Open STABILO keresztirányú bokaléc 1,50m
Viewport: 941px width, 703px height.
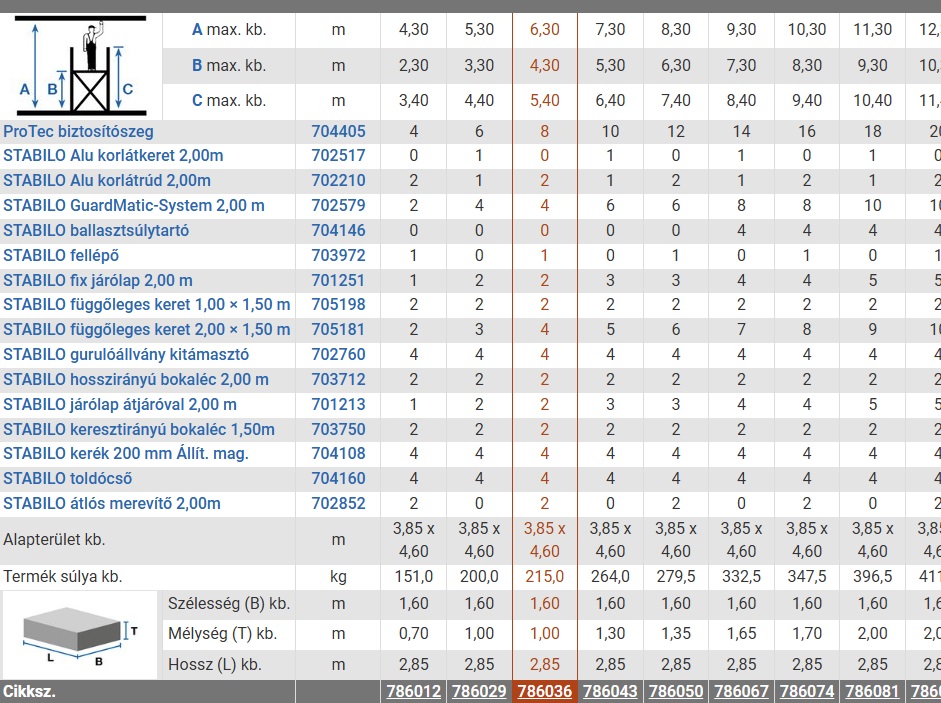coord(139,429)
